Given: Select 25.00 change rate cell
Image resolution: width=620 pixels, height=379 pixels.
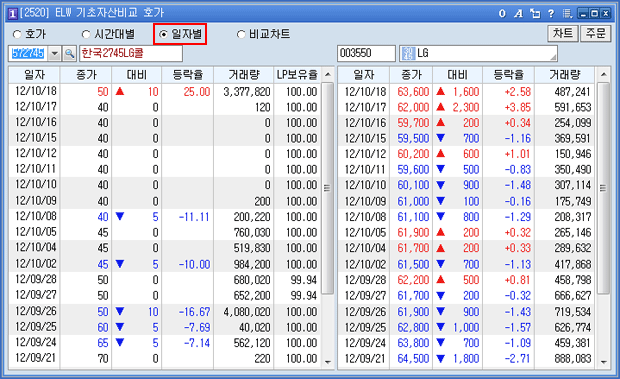Looking at the screenshot, I should [187, 92].
